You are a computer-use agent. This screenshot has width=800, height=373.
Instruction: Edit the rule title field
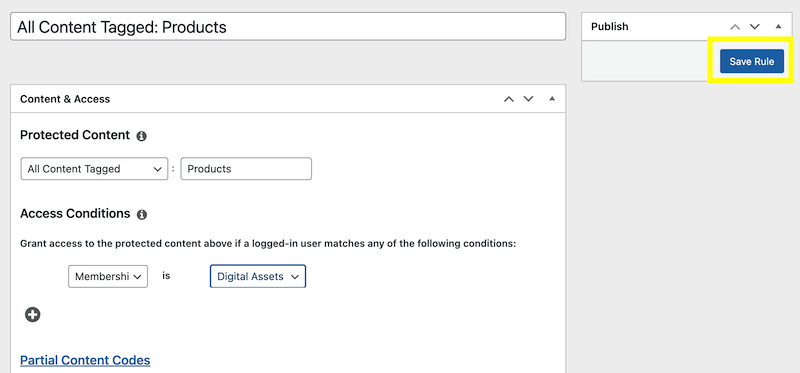[288, 27]
